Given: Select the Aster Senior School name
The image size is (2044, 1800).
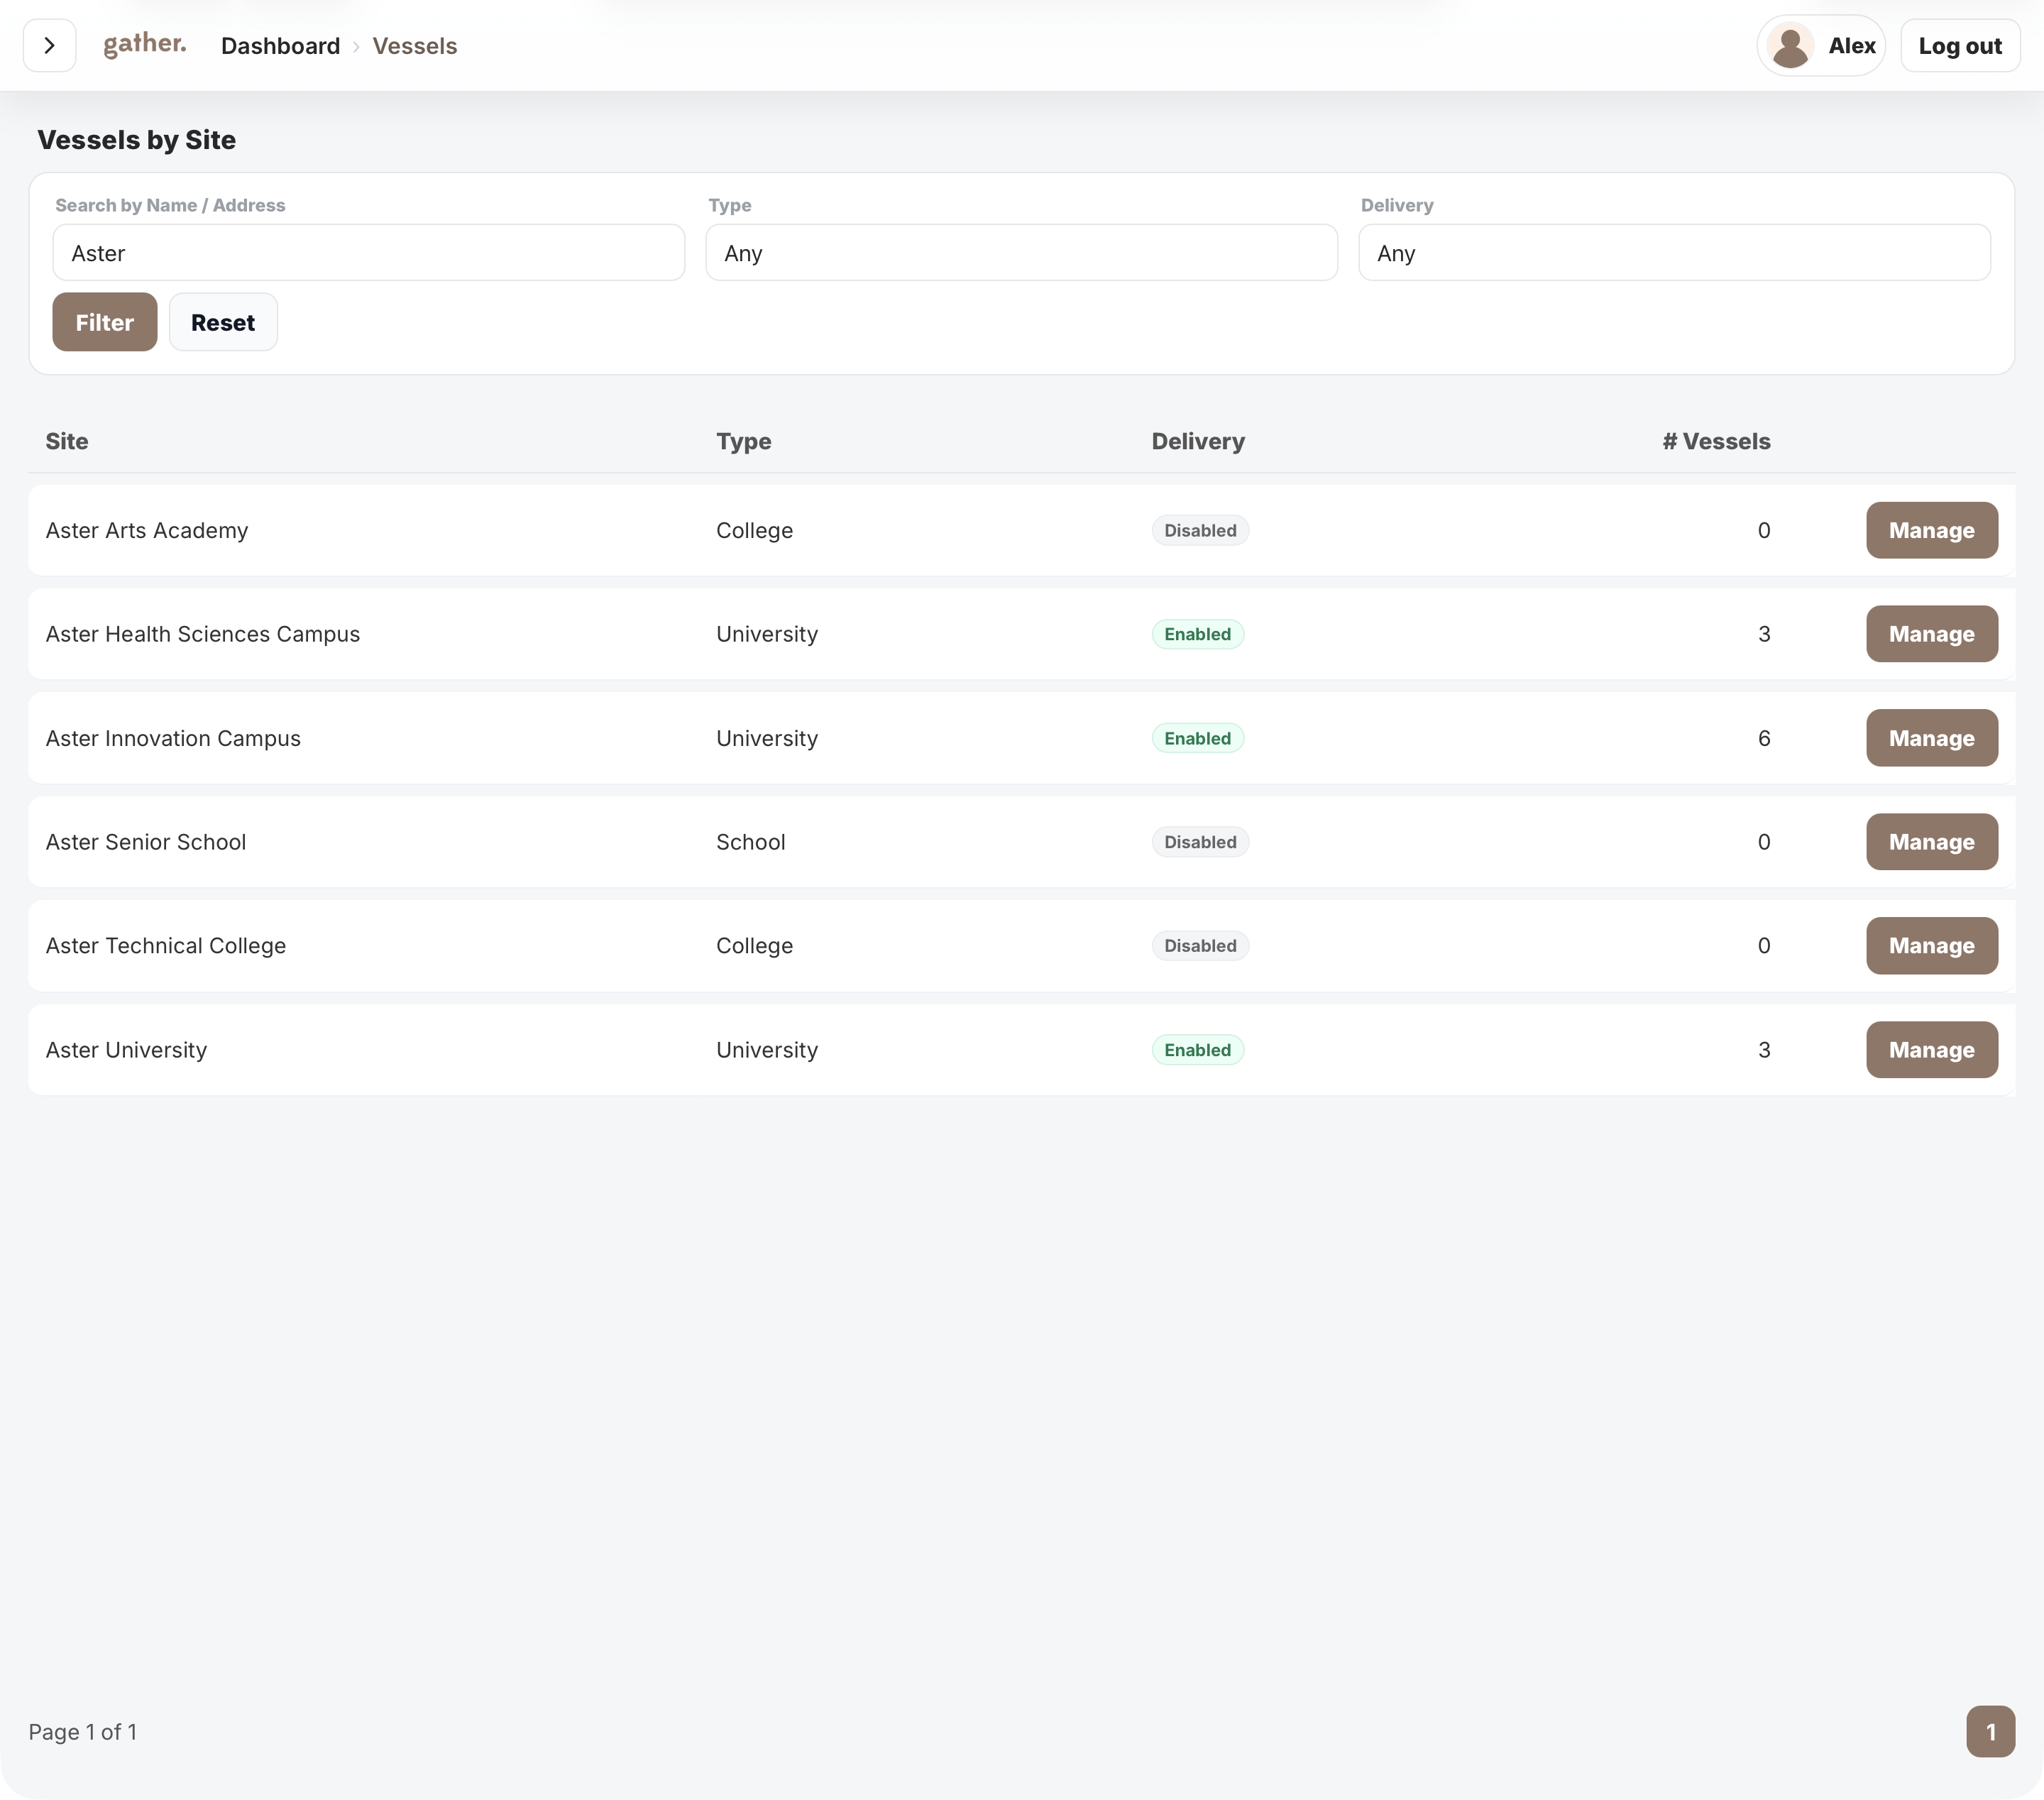Looking at the screenshot, I should (x=146, y=842).
